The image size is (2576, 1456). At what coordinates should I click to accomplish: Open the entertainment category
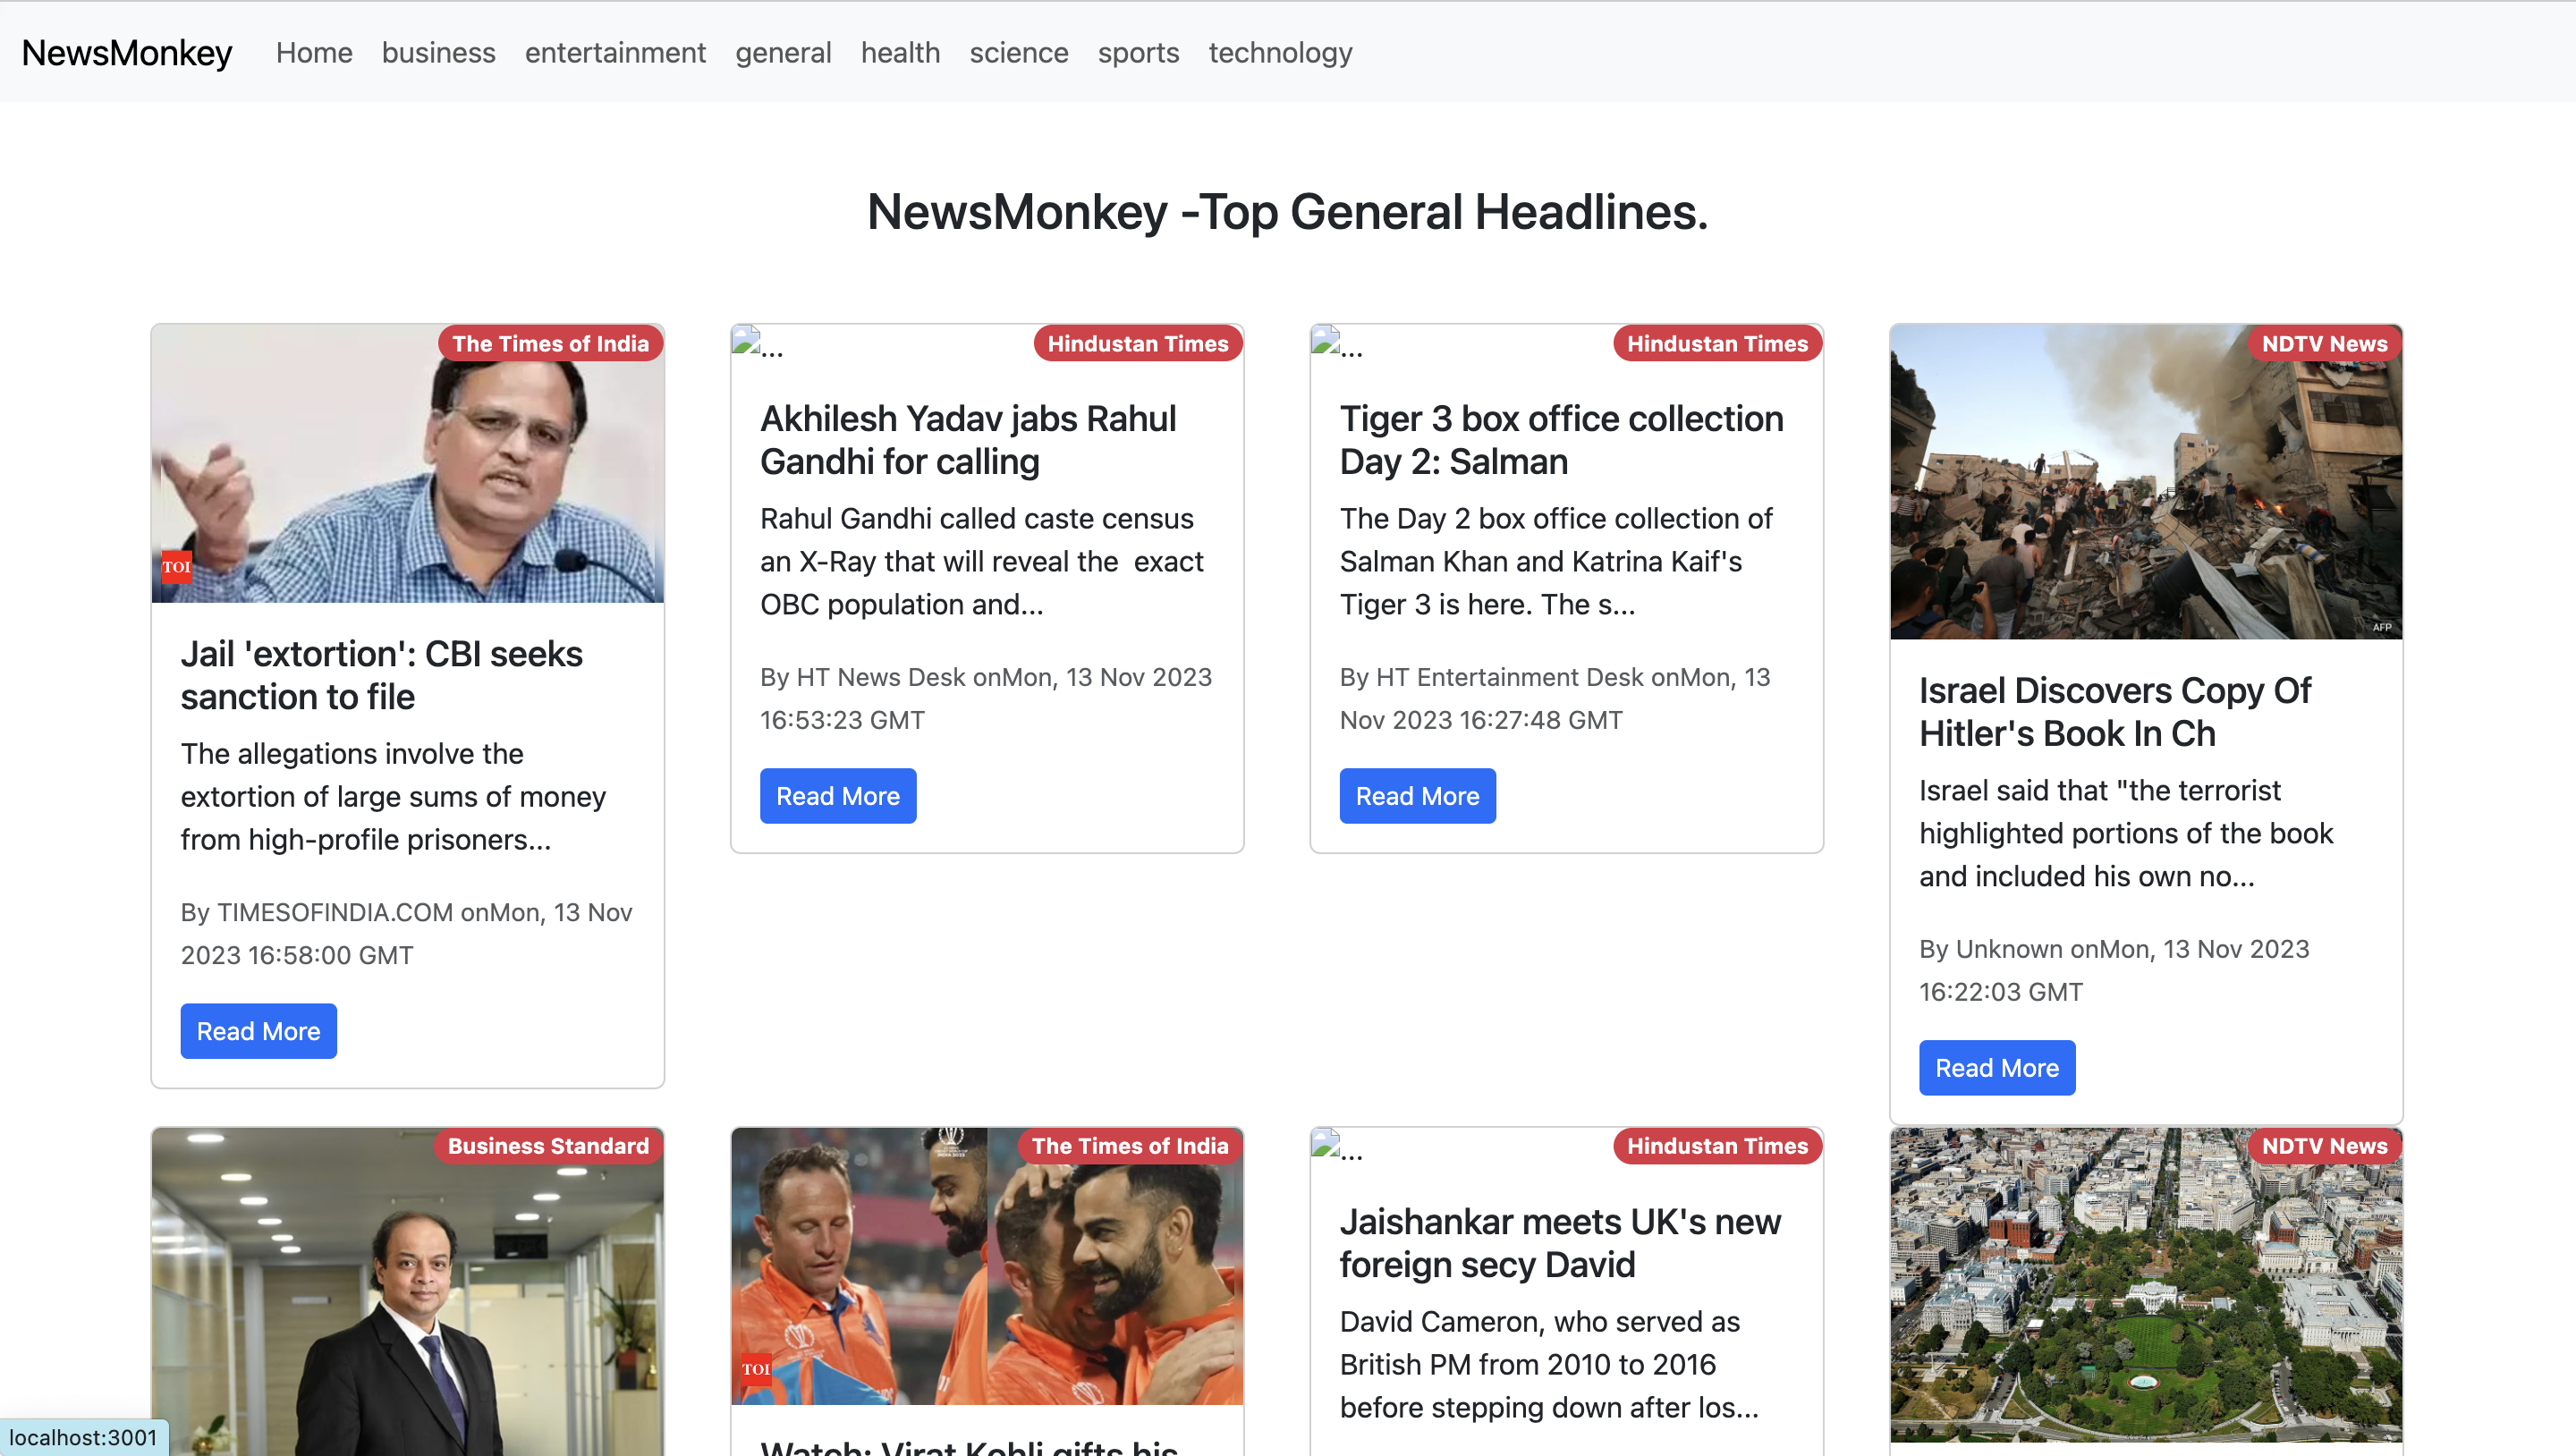615,52
